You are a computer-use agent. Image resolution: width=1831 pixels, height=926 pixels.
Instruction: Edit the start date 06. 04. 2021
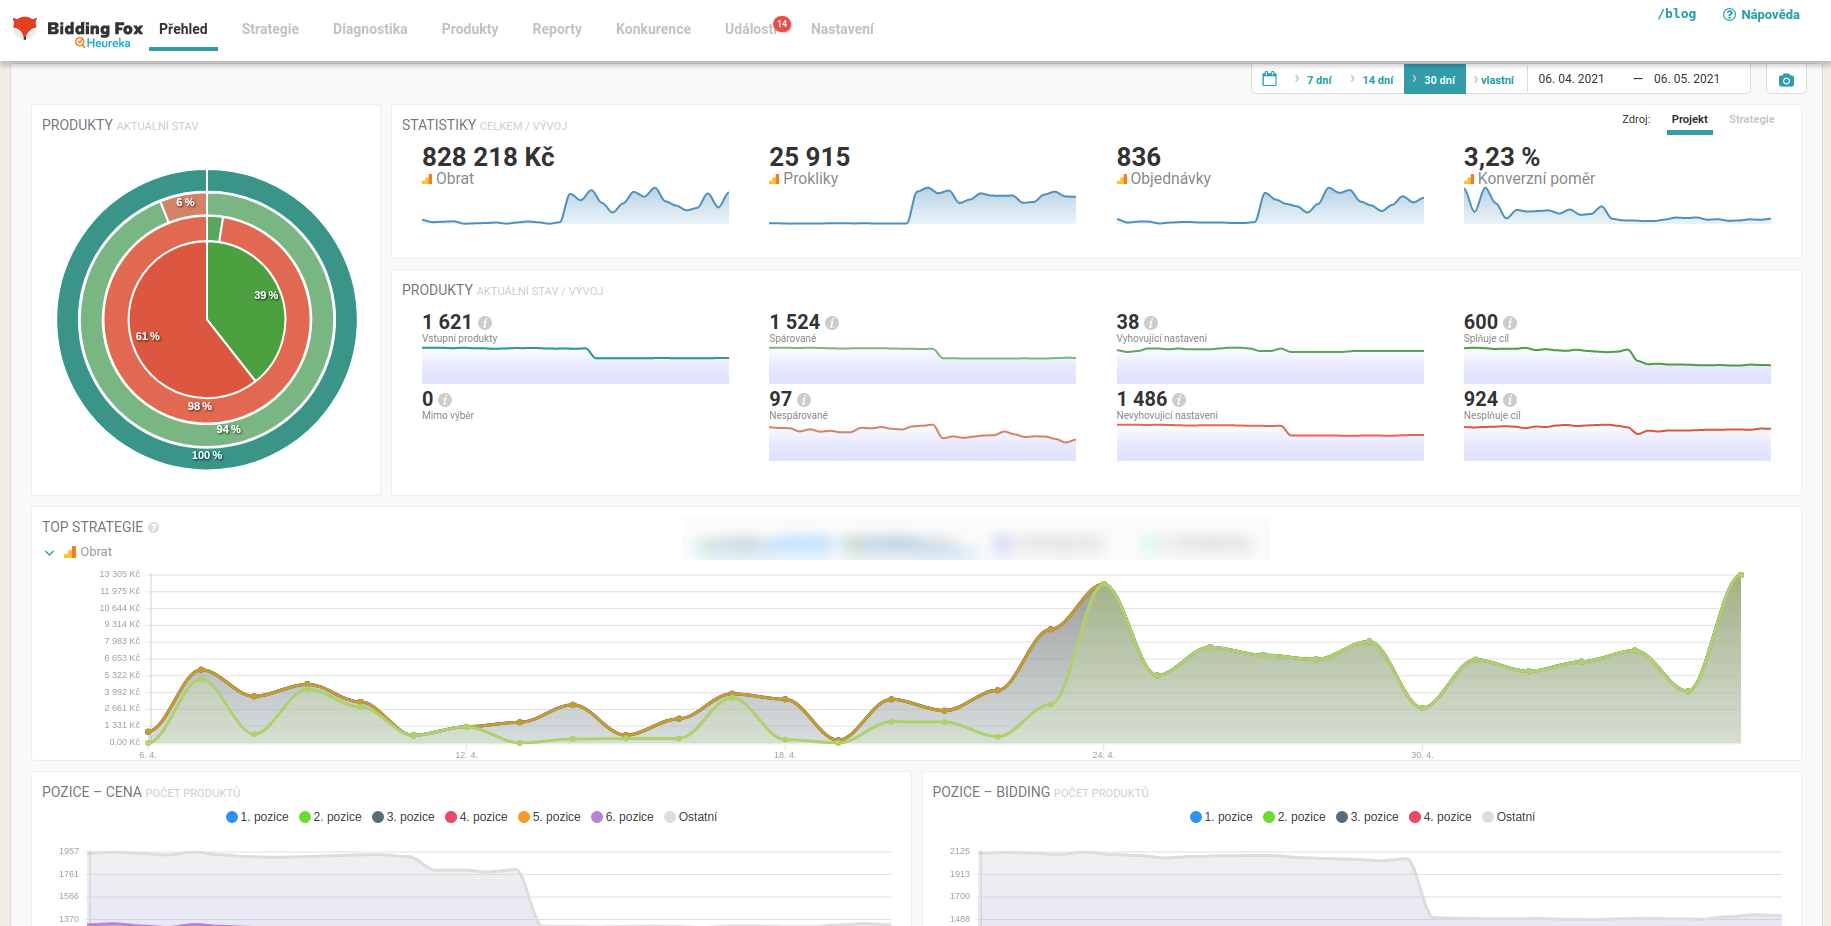click(1571, 79)
